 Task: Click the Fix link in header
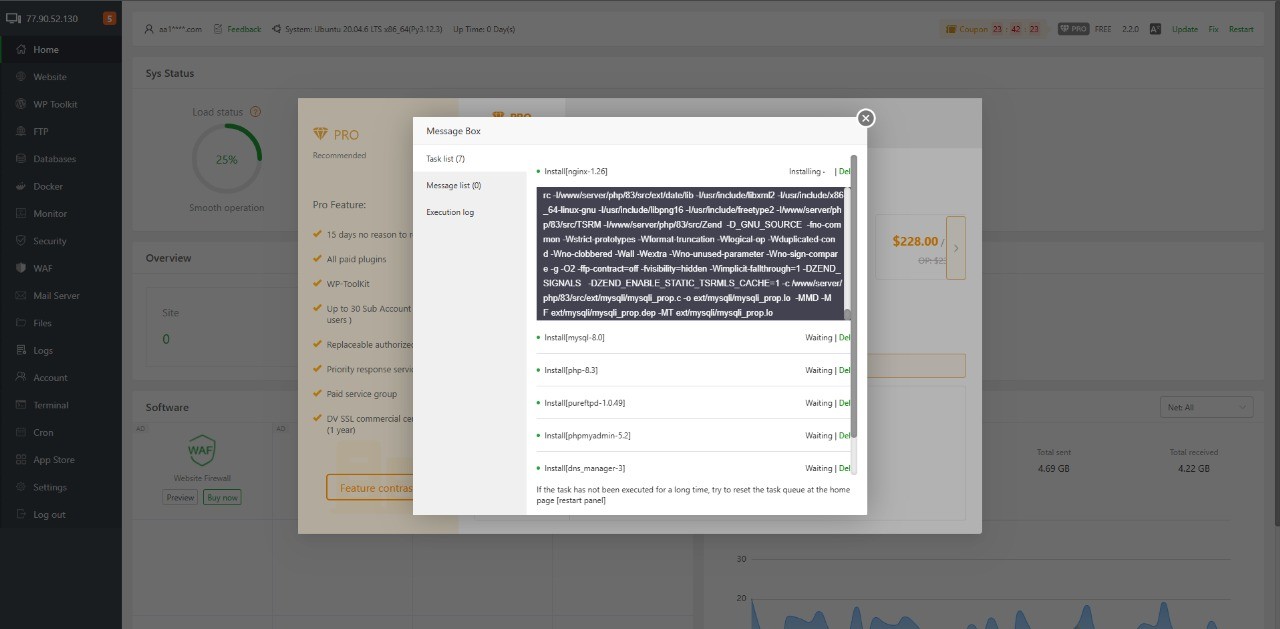coord(1213,29)
